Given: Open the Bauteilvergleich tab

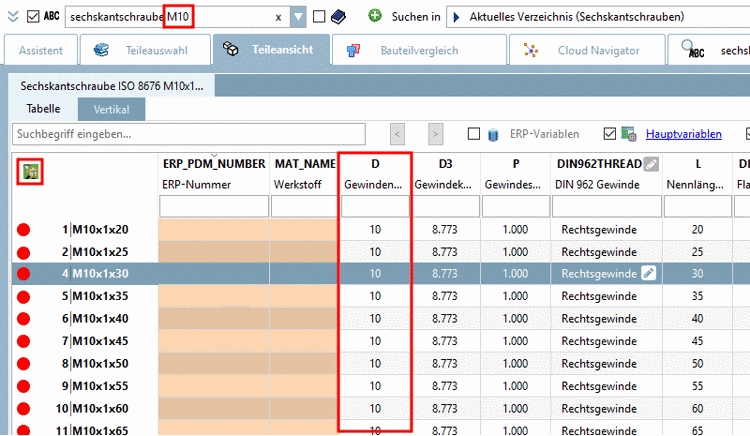Looking at the screenshot, I should (419, 50).
